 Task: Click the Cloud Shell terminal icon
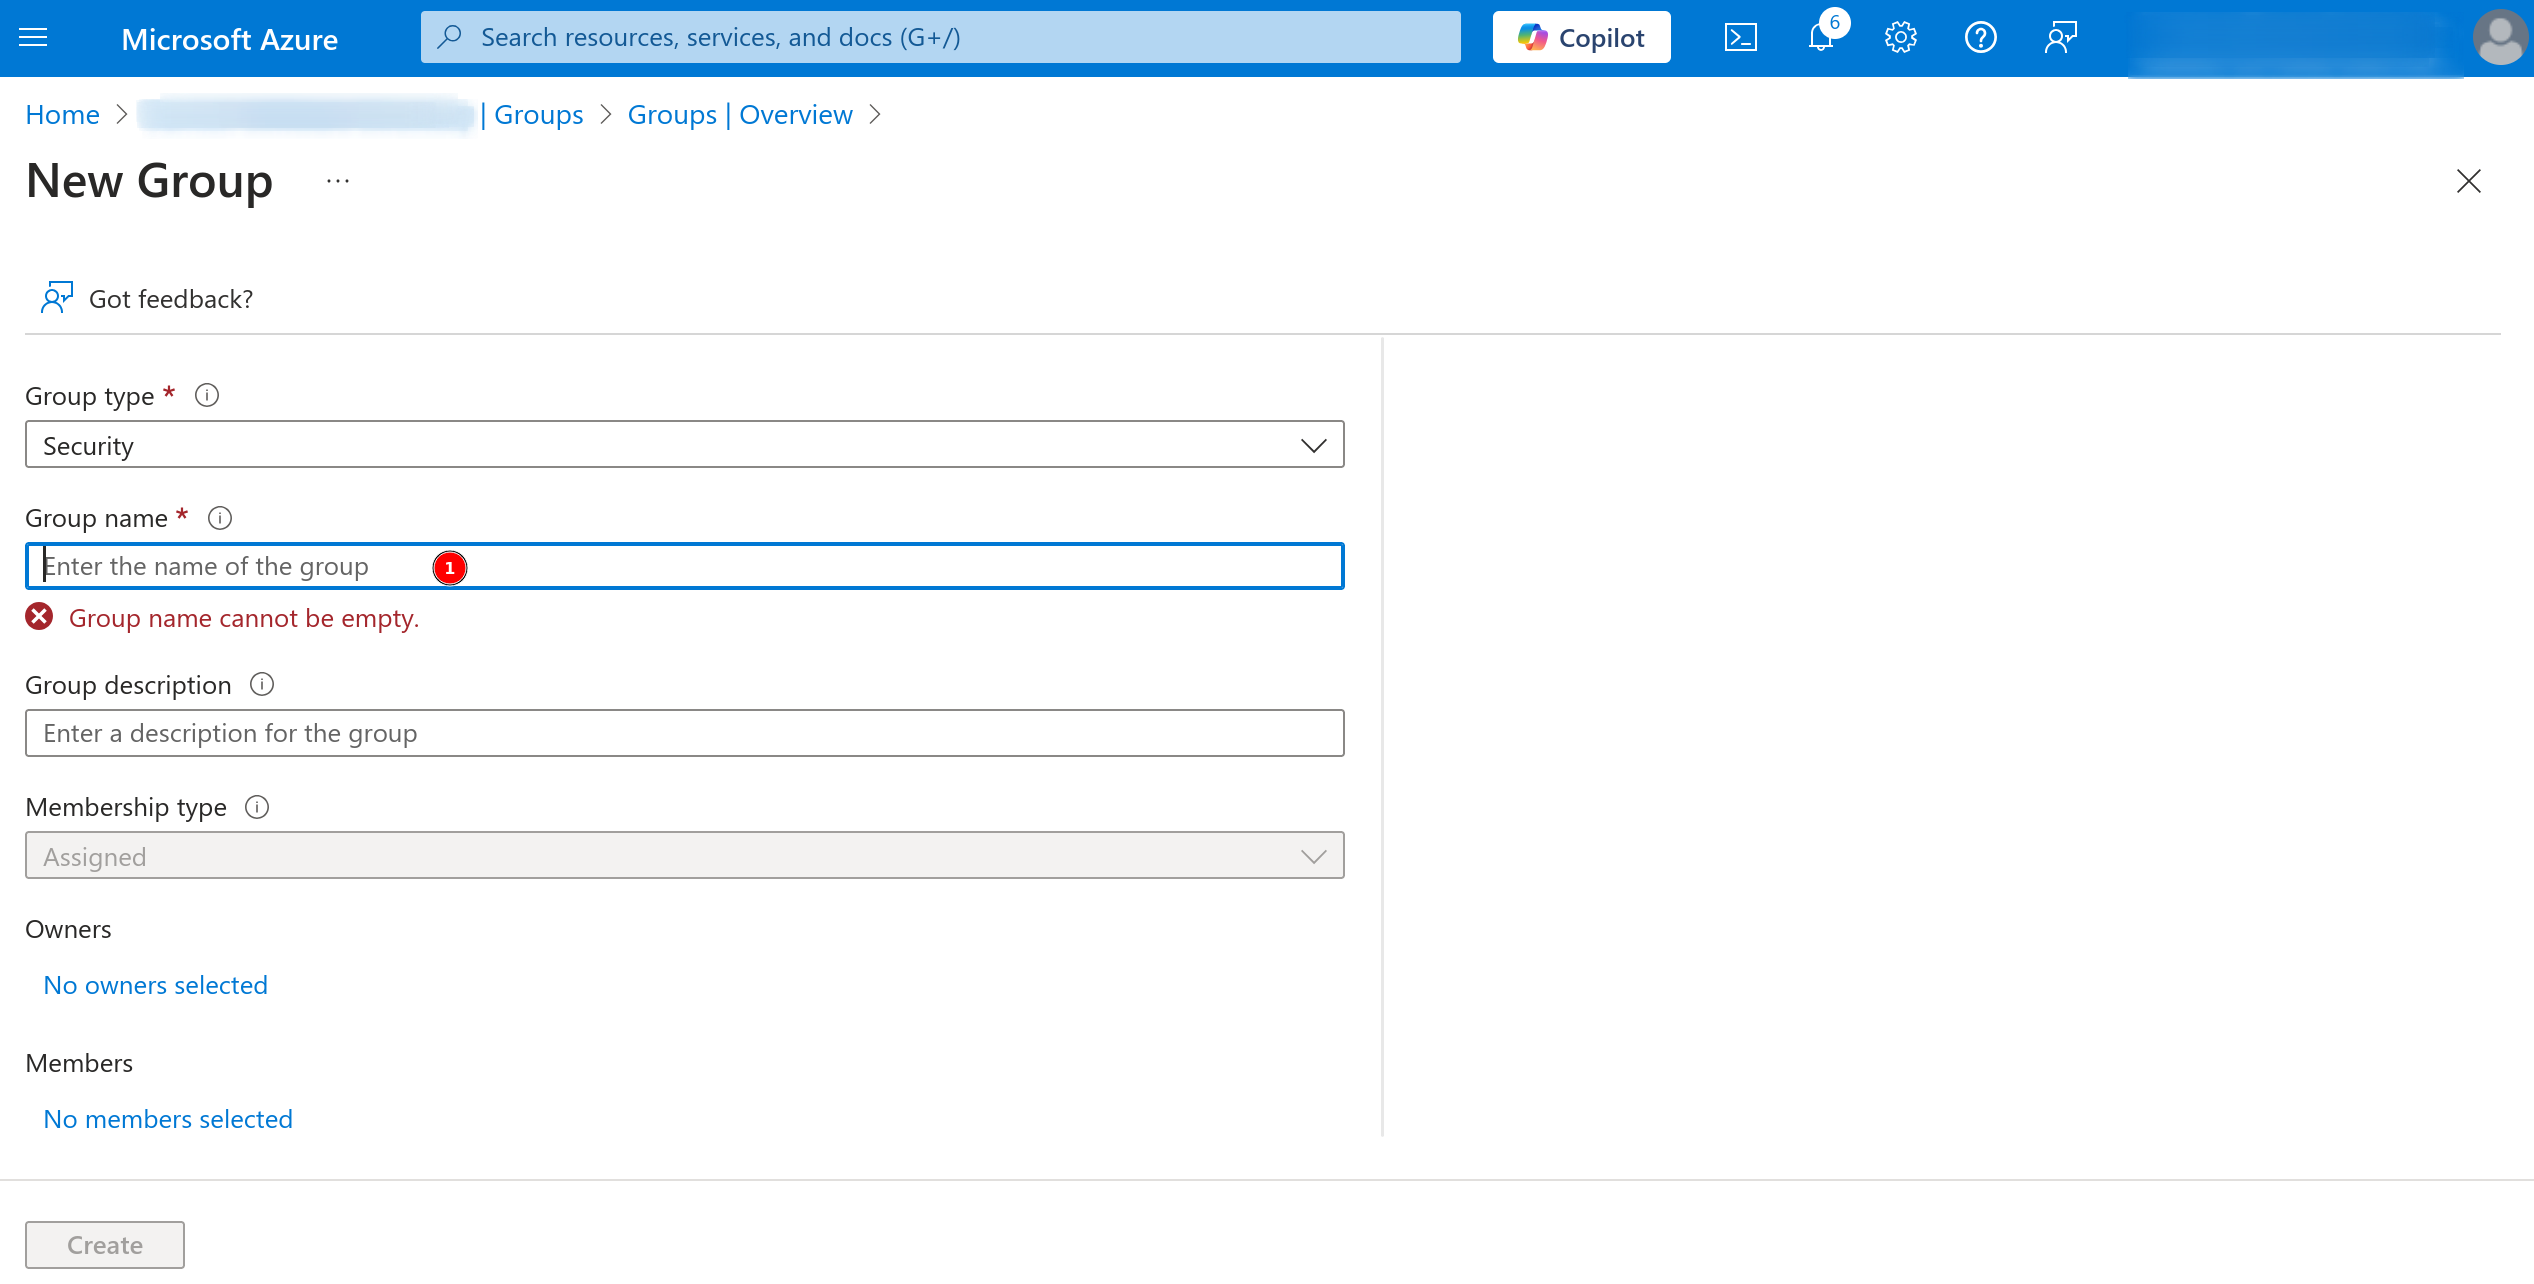[x=1740, y=38]
